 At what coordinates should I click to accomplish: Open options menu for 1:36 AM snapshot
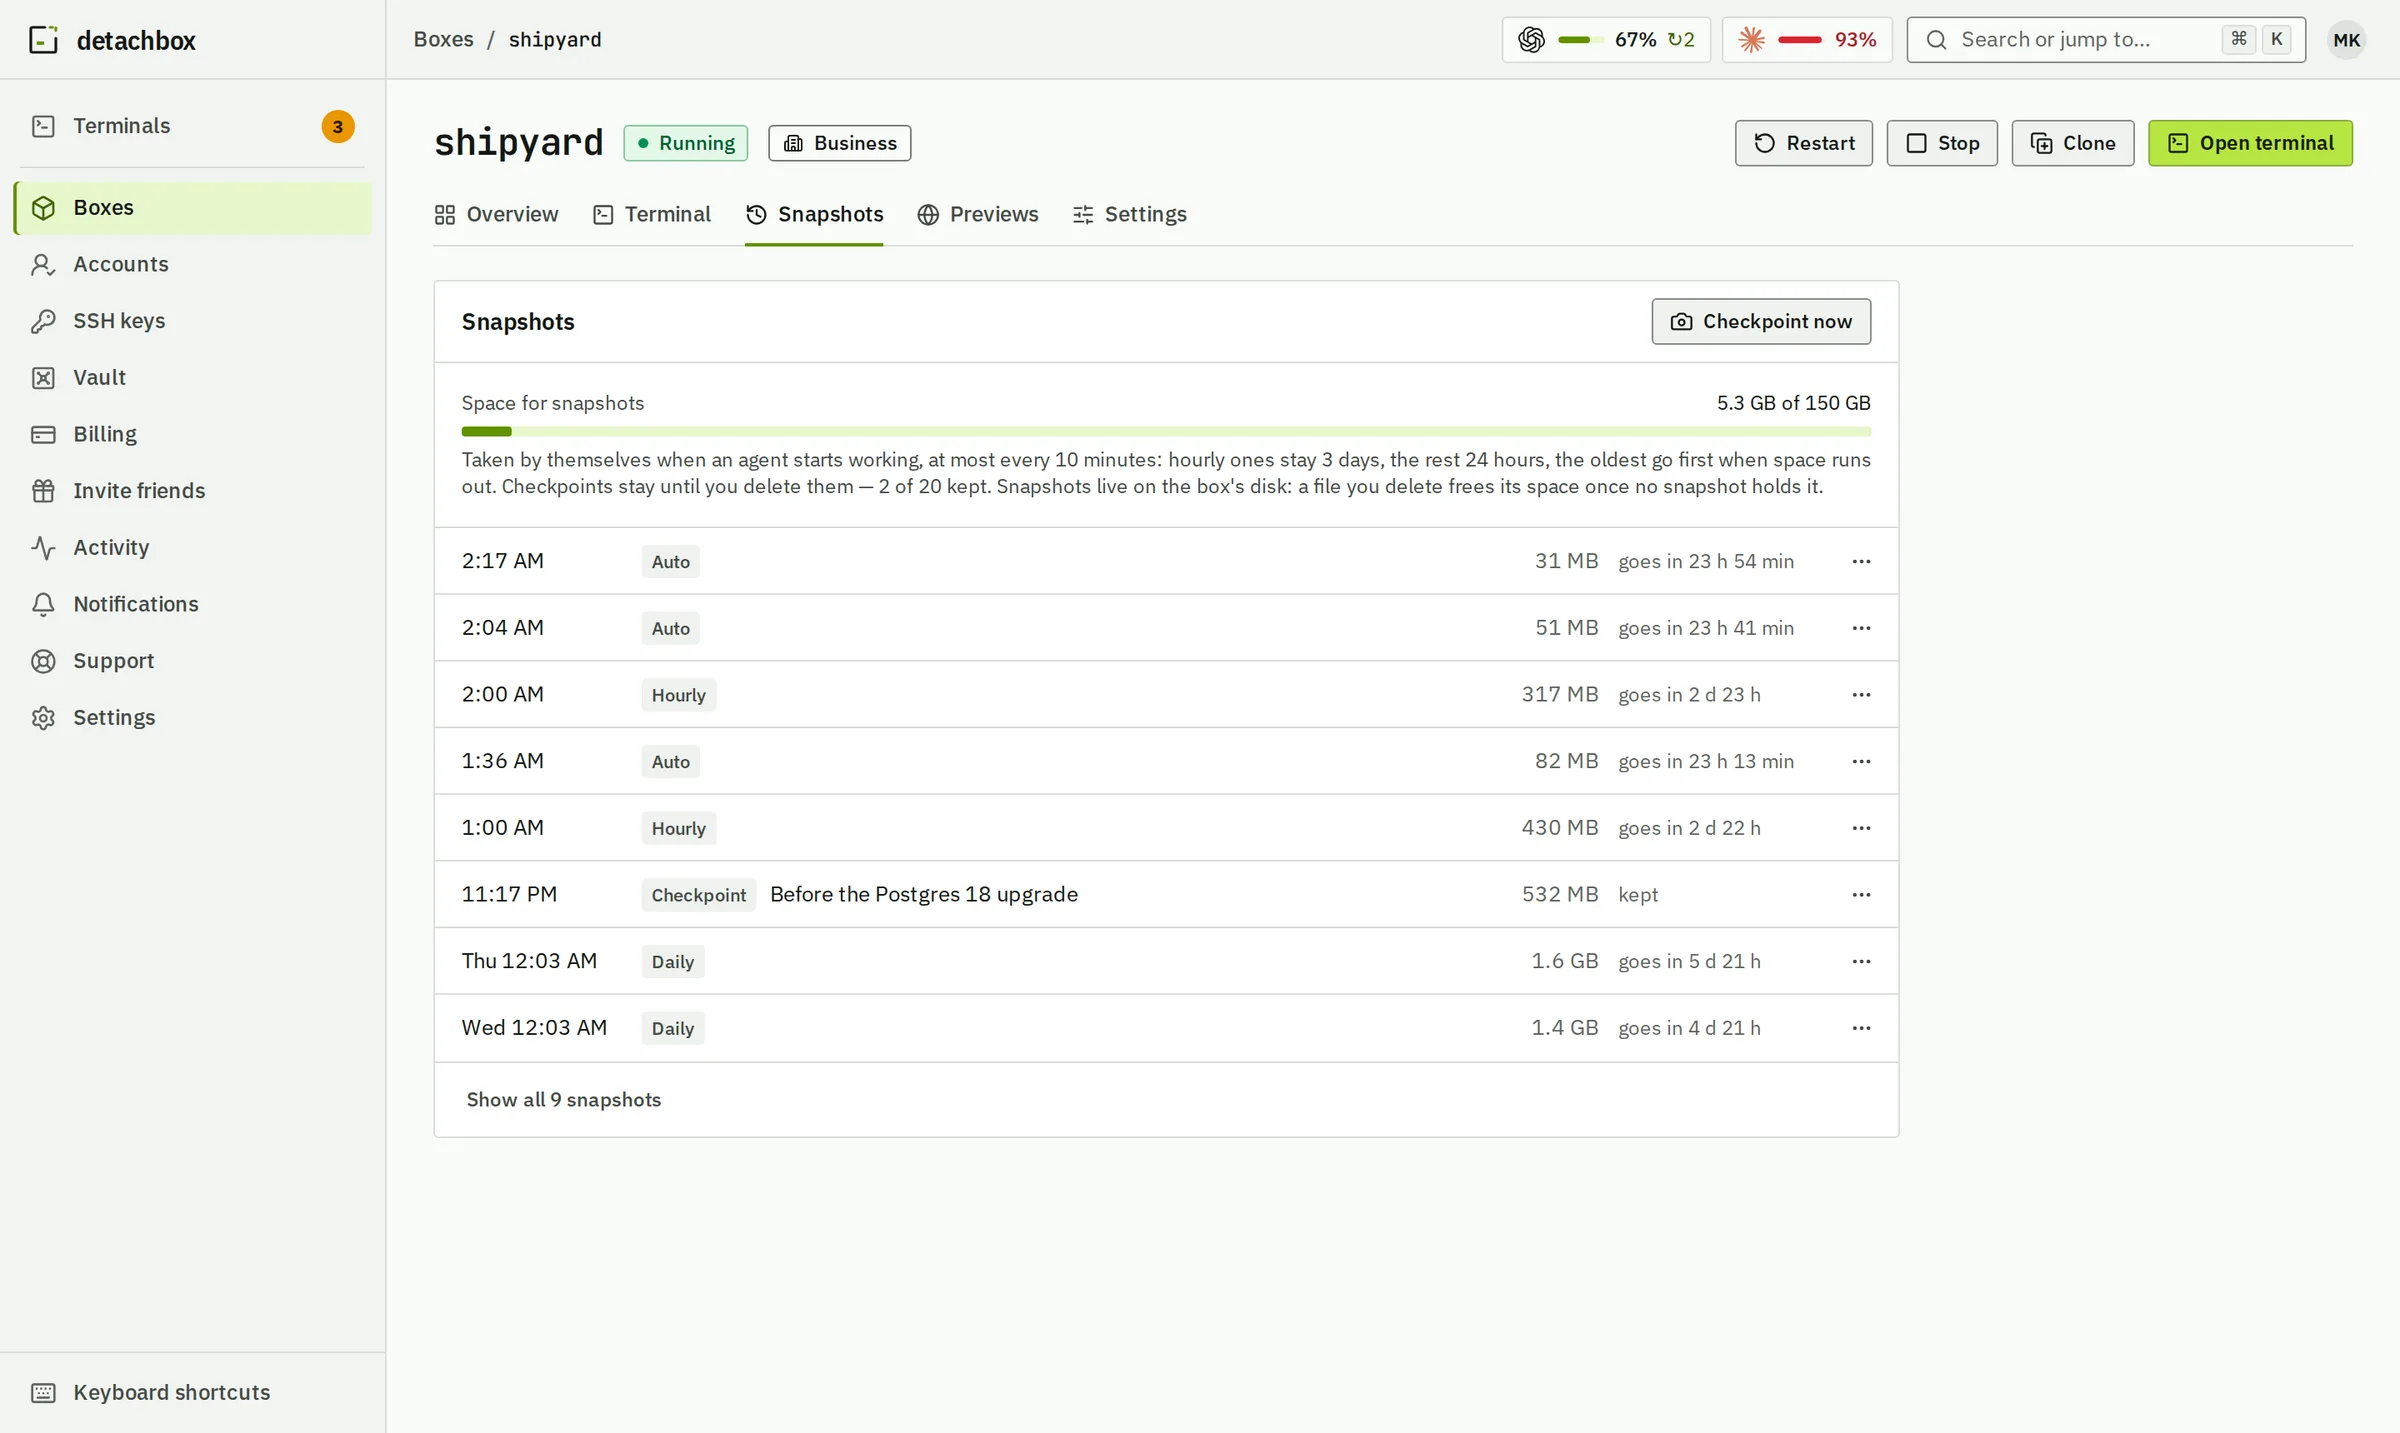pos(1861,761)
